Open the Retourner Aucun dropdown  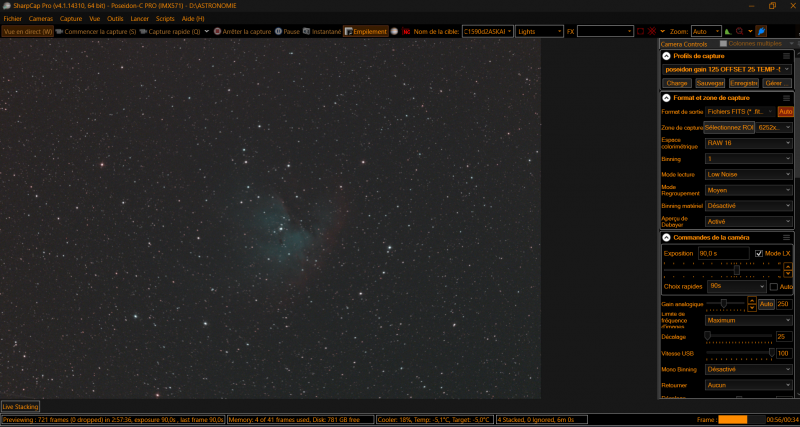[x=748, y=385]
